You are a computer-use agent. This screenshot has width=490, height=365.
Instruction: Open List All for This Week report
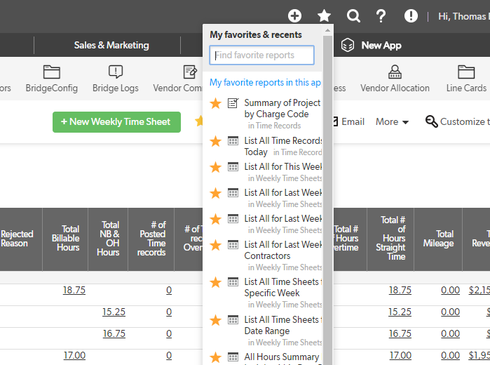point(283,167)
